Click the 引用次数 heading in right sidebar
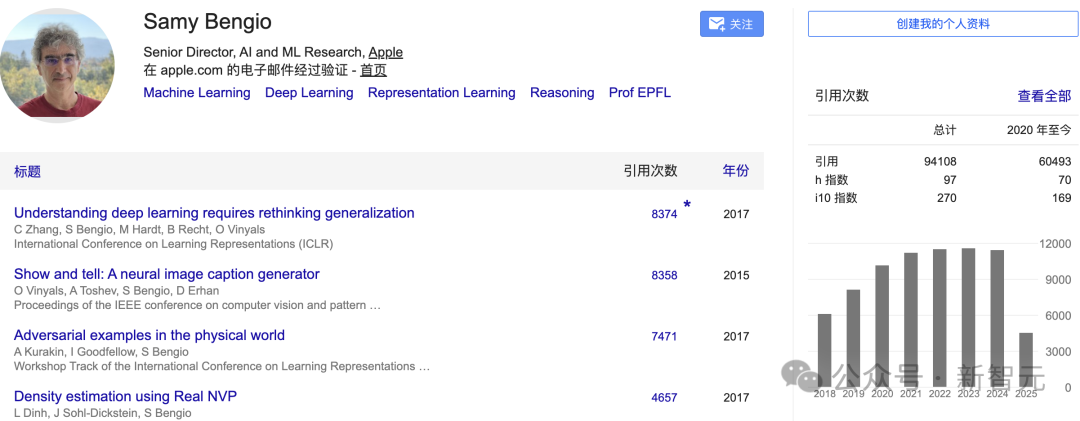This screenshot has width=1080, height=421. 842,96
